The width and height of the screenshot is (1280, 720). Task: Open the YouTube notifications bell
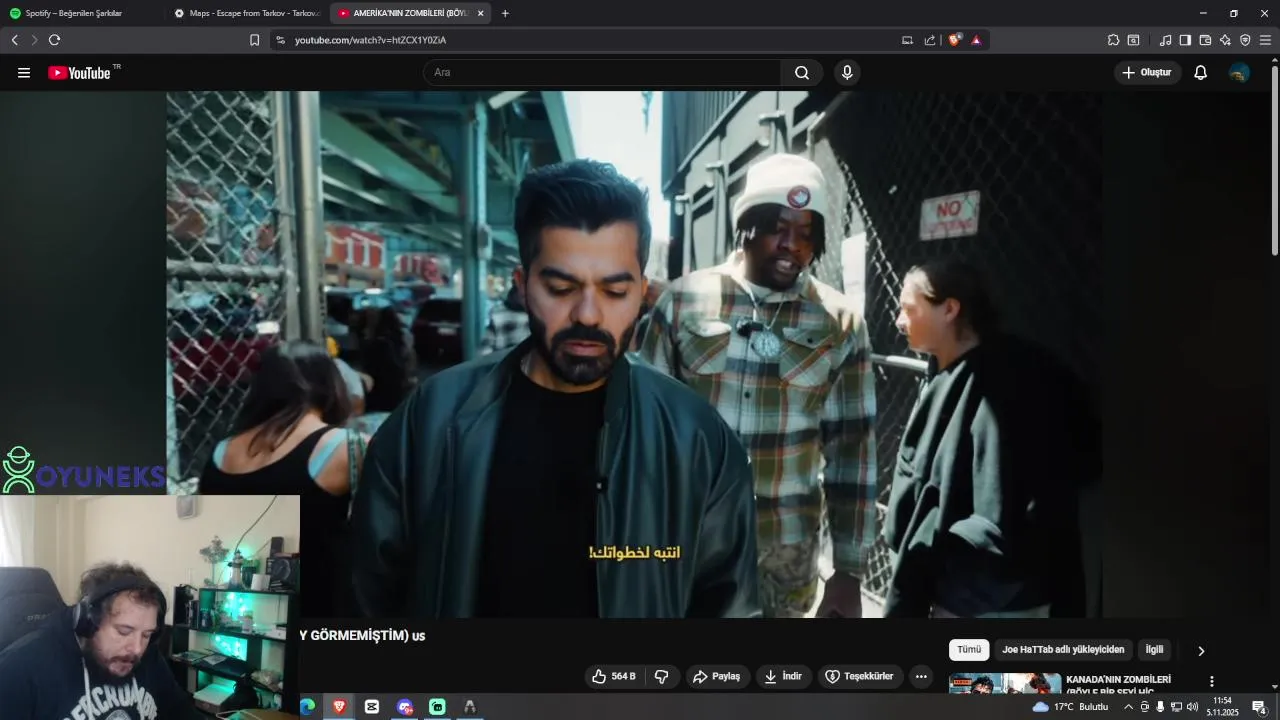click(1201, 73)
